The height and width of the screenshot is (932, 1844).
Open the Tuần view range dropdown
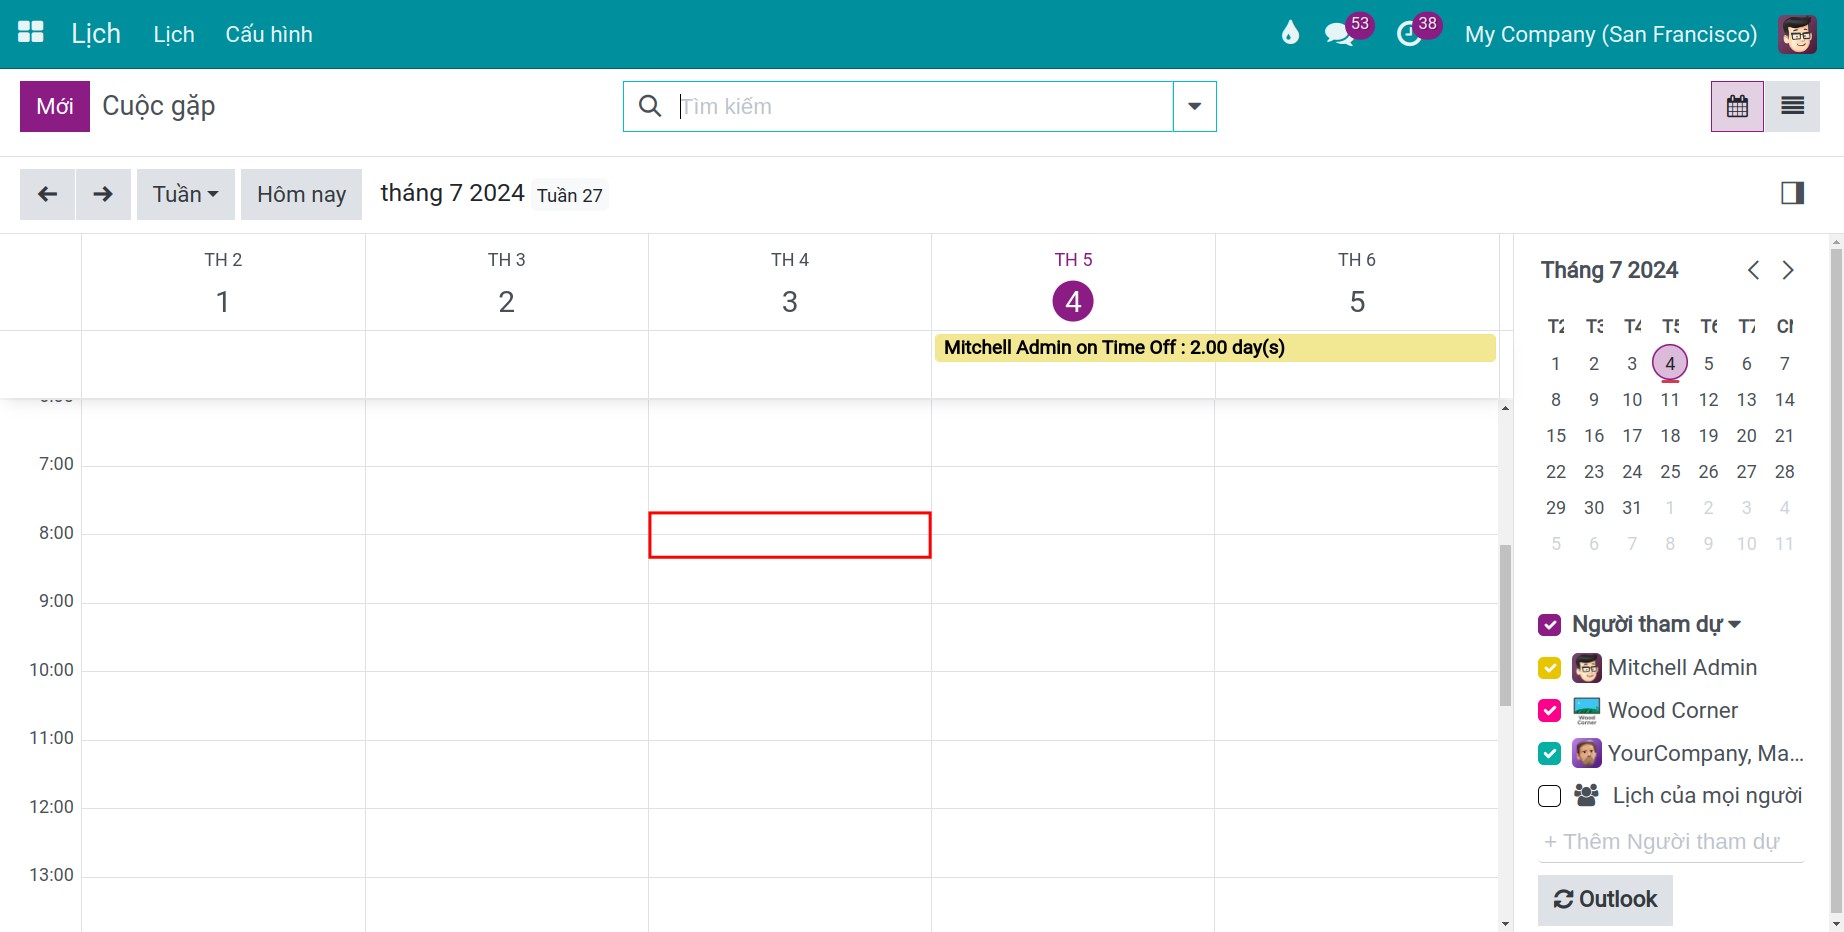pos(186,194)
